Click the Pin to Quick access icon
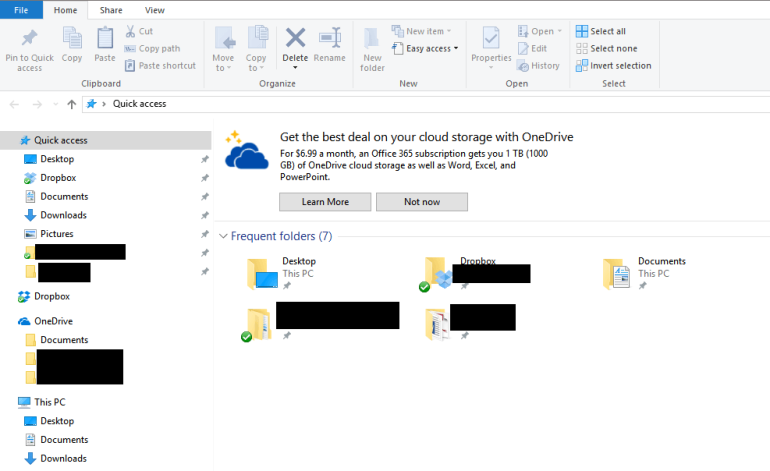The width and height of the screenshot is (770, 471). pyautogui.click(x=30, y=40)
